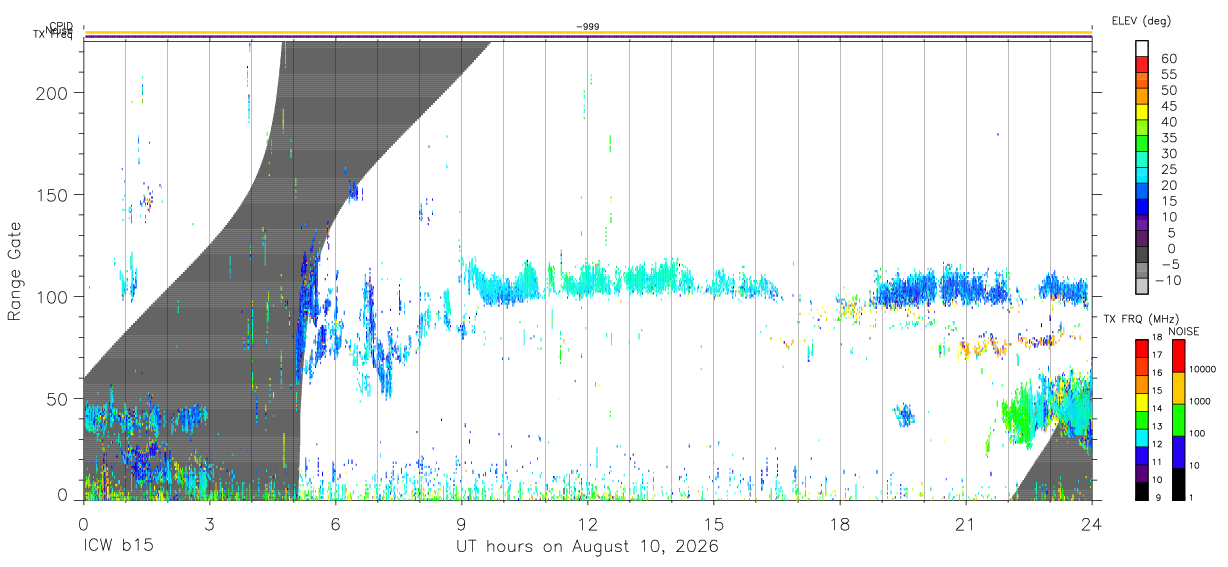Click the '12' hour tick label on x-axis
Screen dimensions: 1228x567
coord(587,524)
